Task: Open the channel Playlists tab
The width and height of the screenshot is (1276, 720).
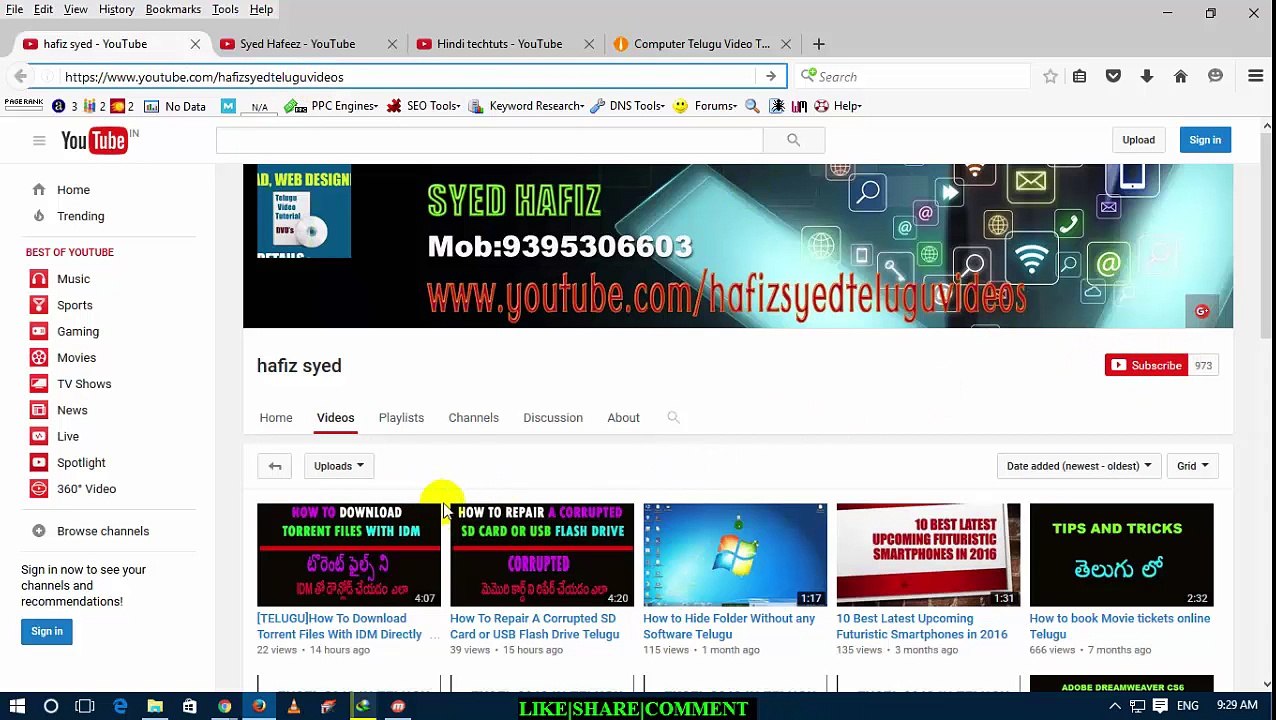Action: pyautogui.click(x=401, y=418)
